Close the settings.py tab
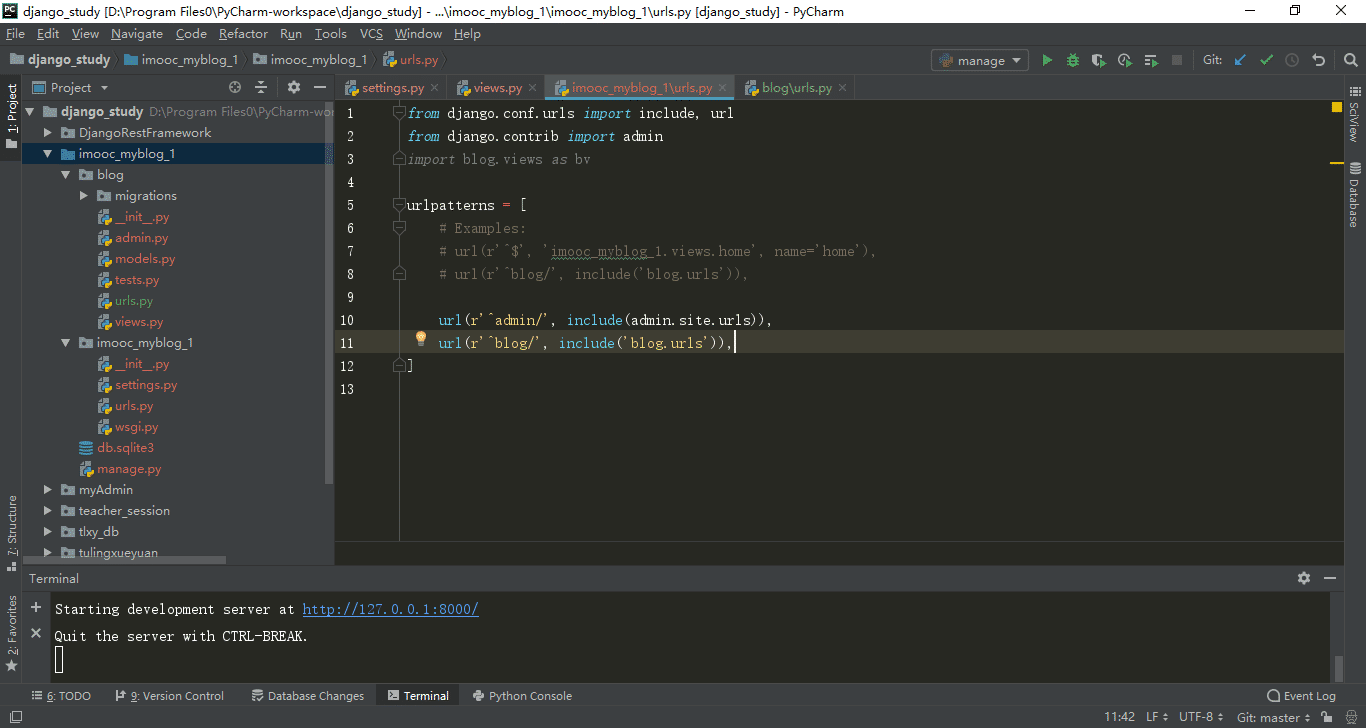 (x=435, y=88)
